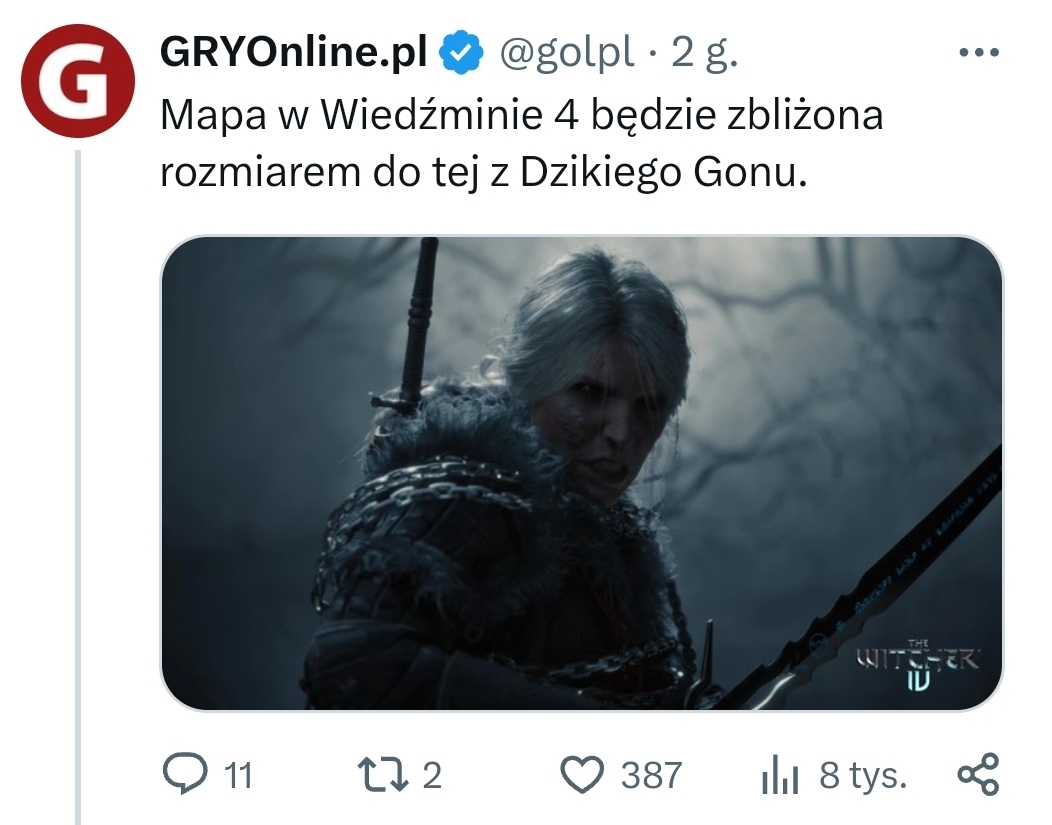Click the reply speech bubble icon
This screenshot has width=1052, height=825.
(x=185, y=775)
